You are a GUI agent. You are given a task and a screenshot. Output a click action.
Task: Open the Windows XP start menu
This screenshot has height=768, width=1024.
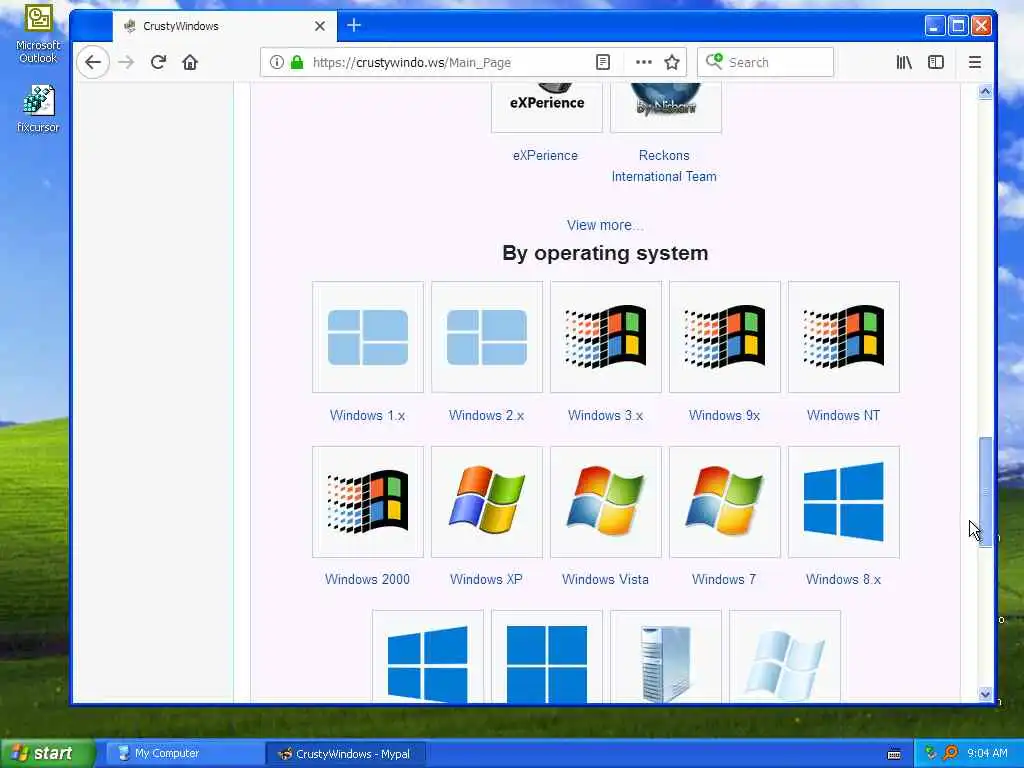[x=47, y=754]
